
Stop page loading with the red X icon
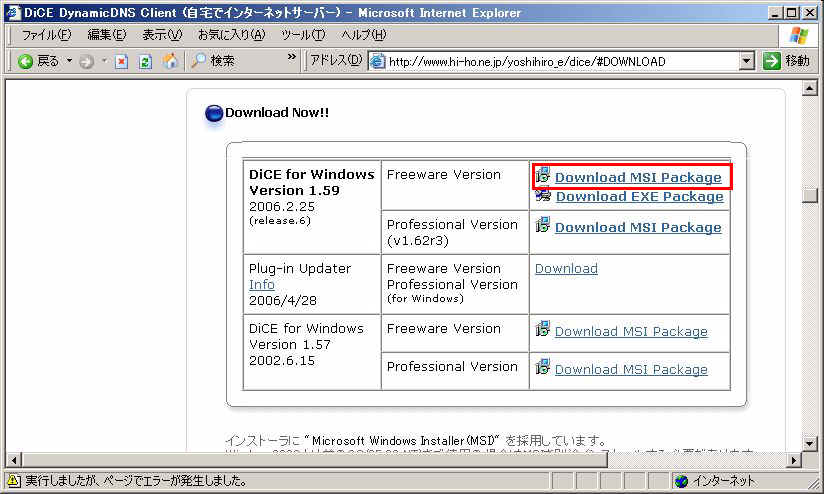[121, 62]
